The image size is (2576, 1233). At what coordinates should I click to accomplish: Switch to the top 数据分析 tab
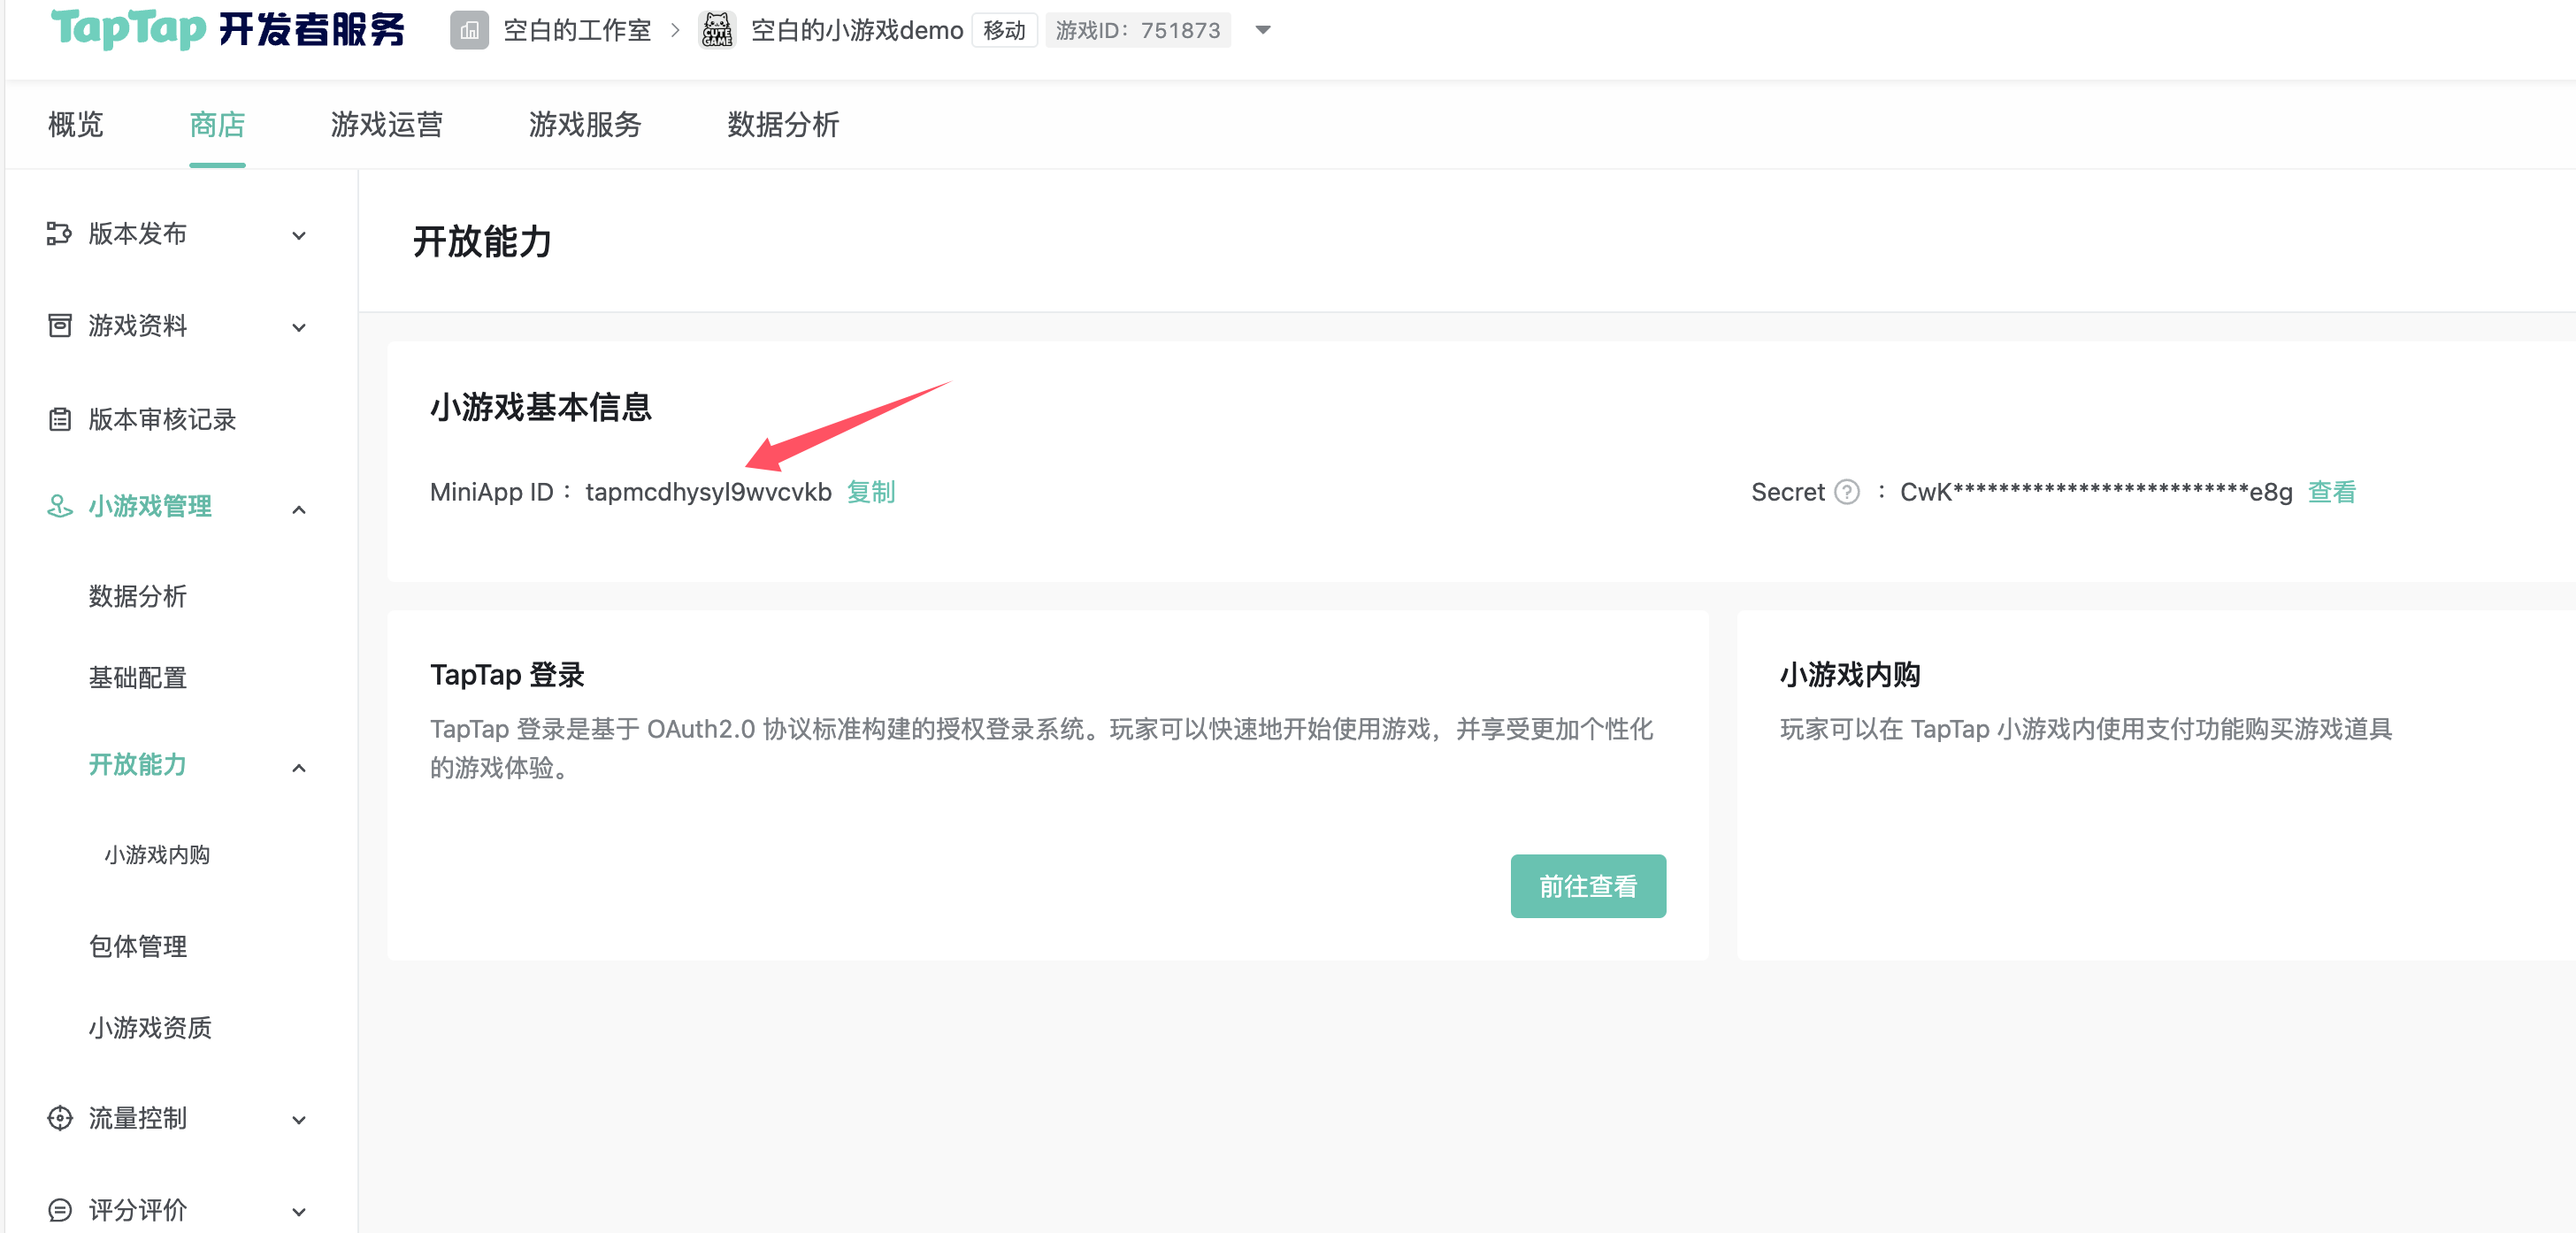tap(783, 125)
